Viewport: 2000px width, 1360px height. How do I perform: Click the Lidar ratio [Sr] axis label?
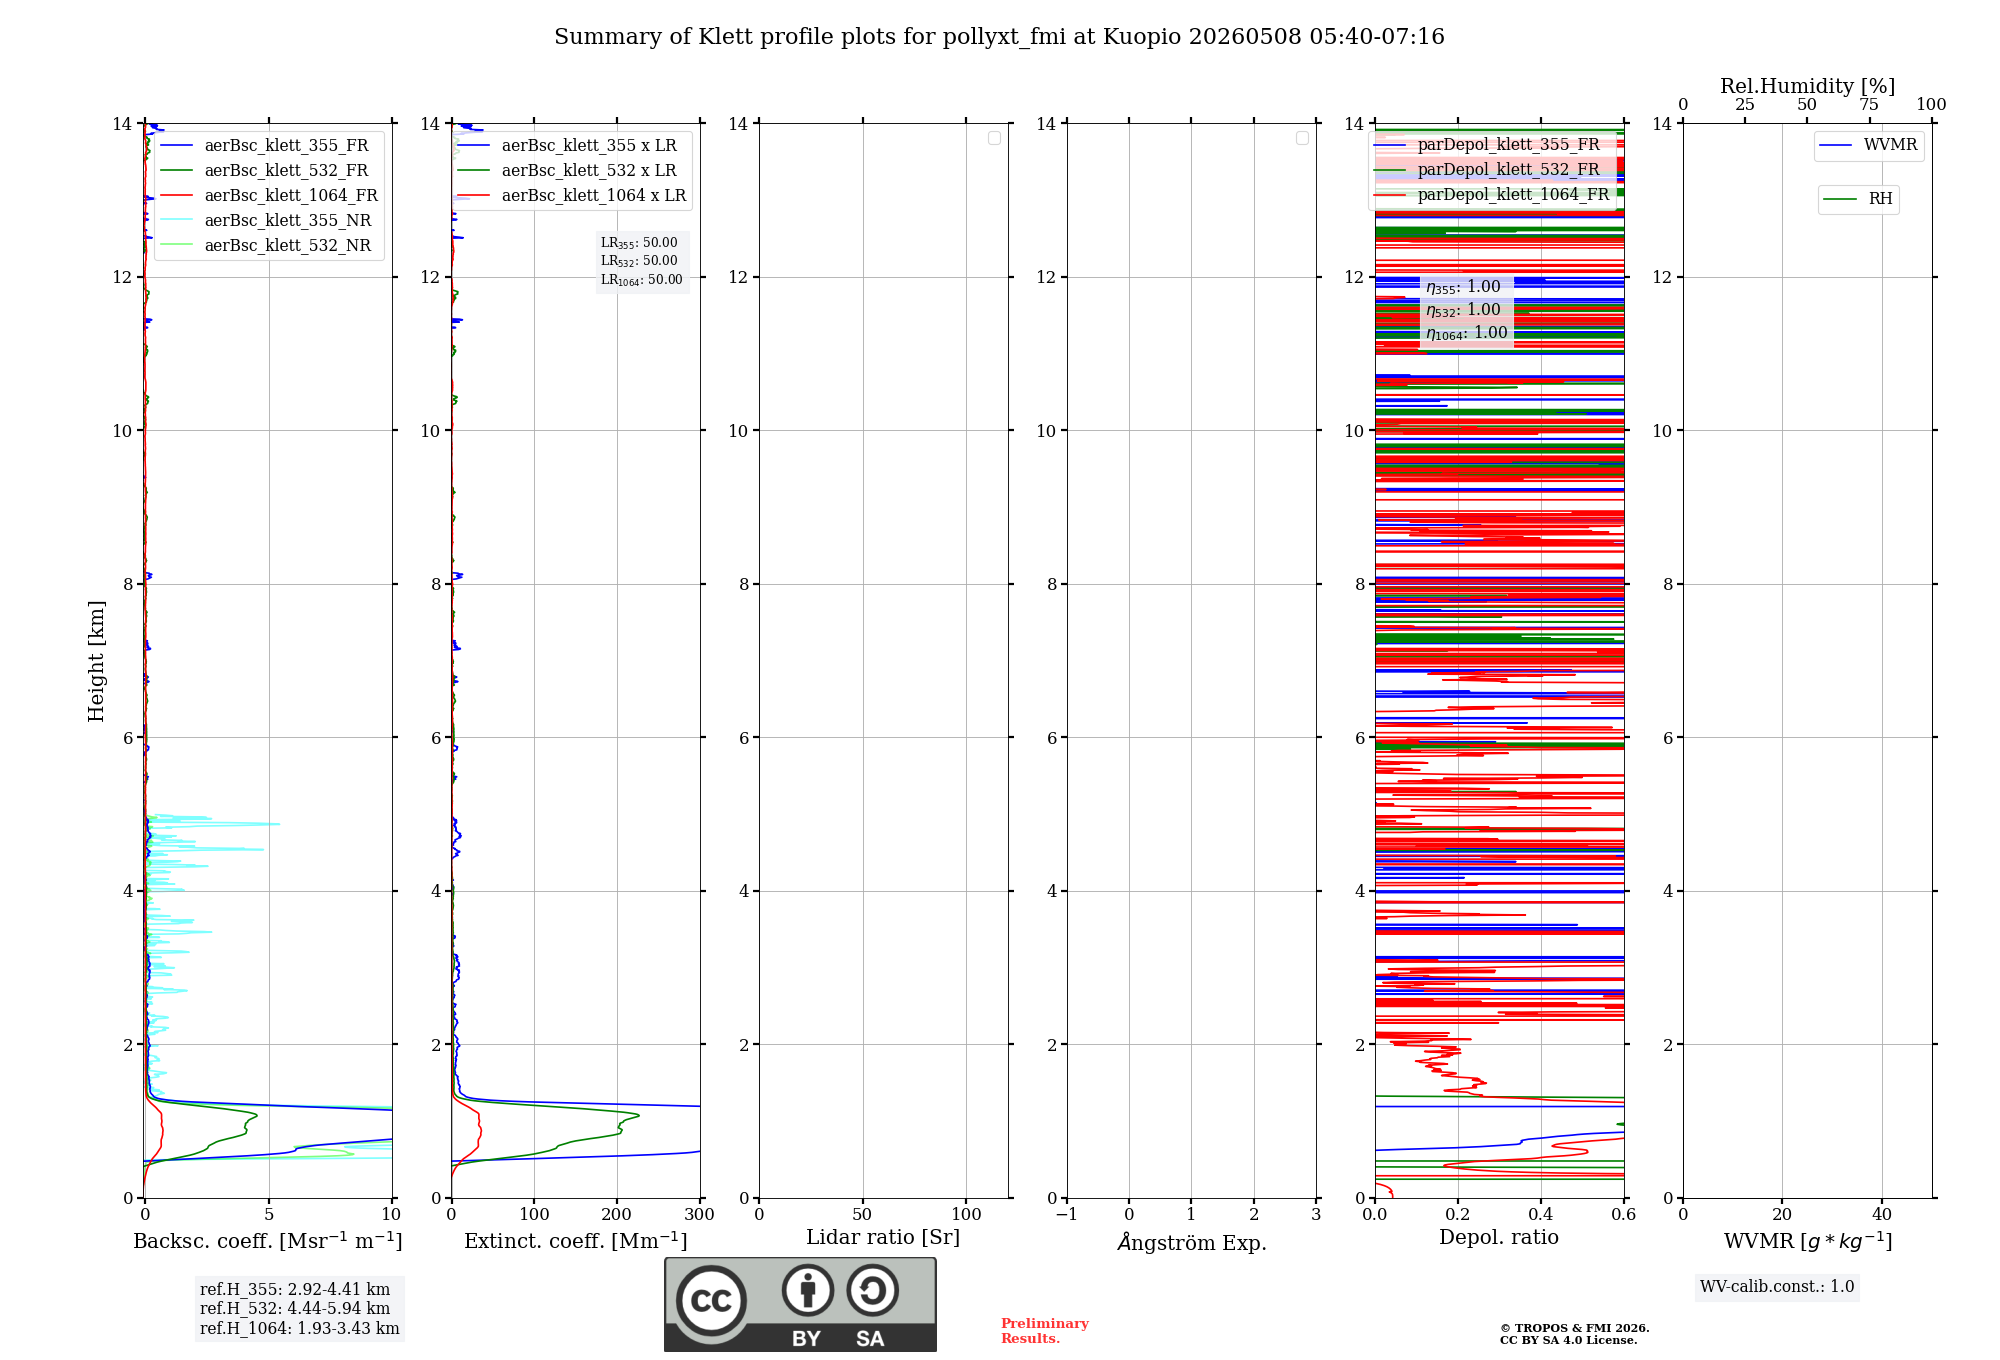(x=883, y=1238)
